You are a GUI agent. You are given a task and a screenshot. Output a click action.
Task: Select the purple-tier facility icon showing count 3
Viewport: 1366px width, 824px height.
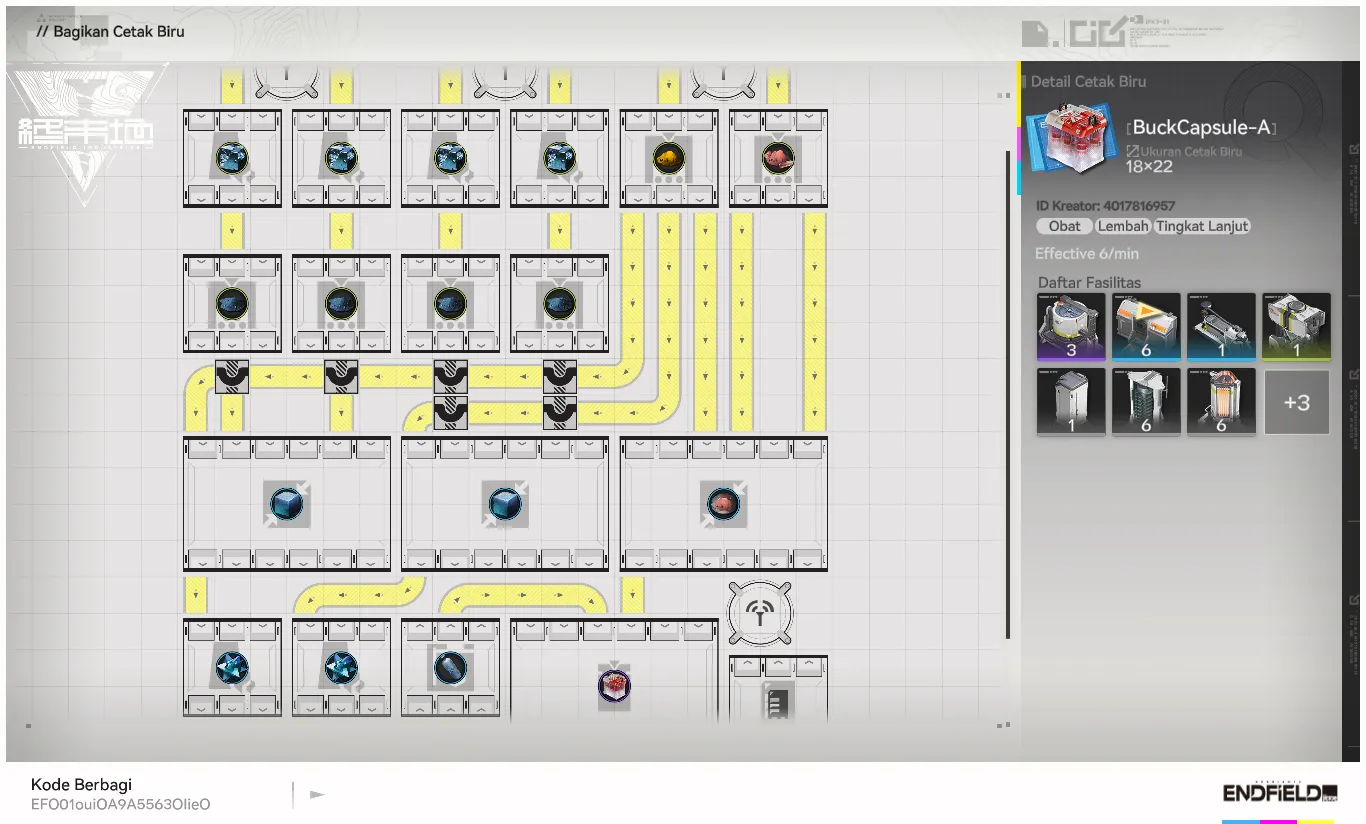pyautogui.click(x=1070, y=326)
